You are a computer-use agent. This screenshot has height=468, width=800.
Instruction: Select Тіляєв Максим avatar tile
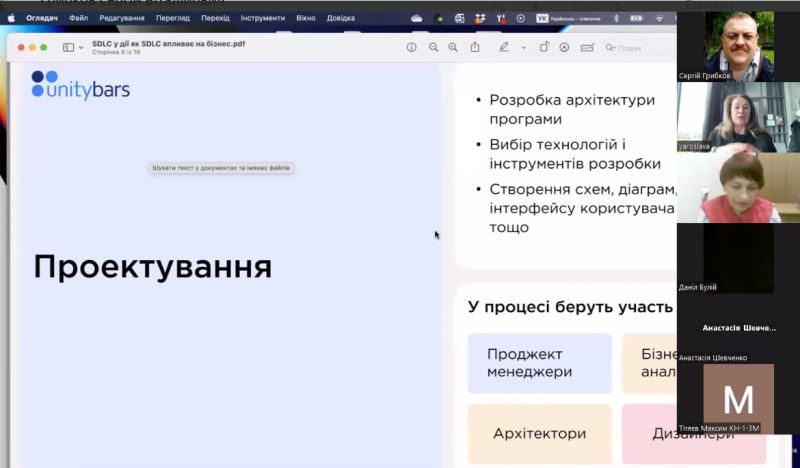pyautogui.click(x=738, y=399)
